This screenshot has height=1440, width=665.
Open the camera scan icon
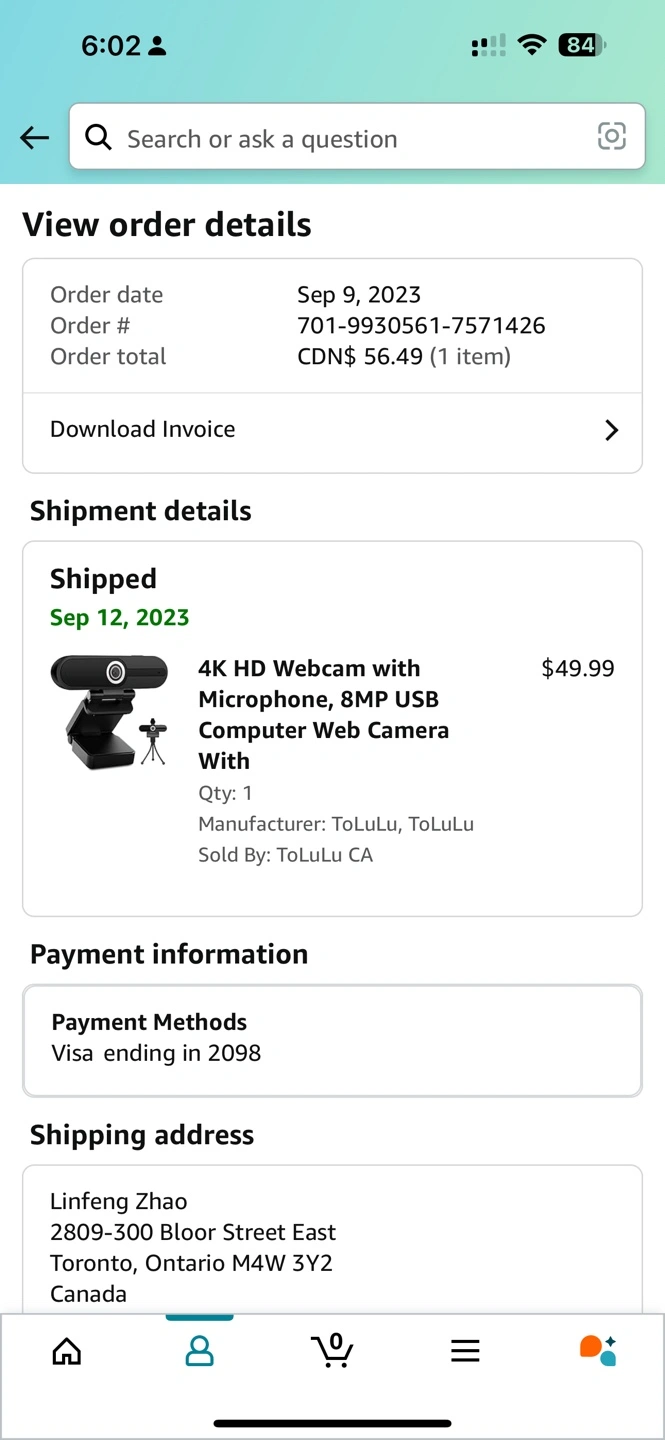click(611, 137)
